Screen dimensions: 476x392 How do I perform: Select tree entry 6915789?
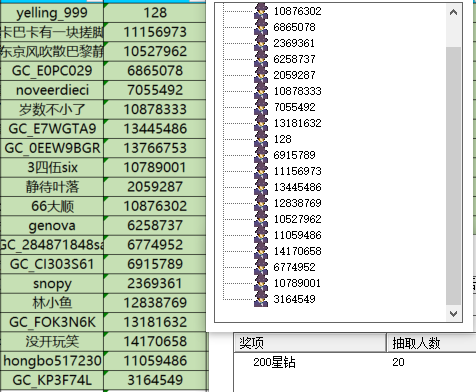tap(294, 155)
